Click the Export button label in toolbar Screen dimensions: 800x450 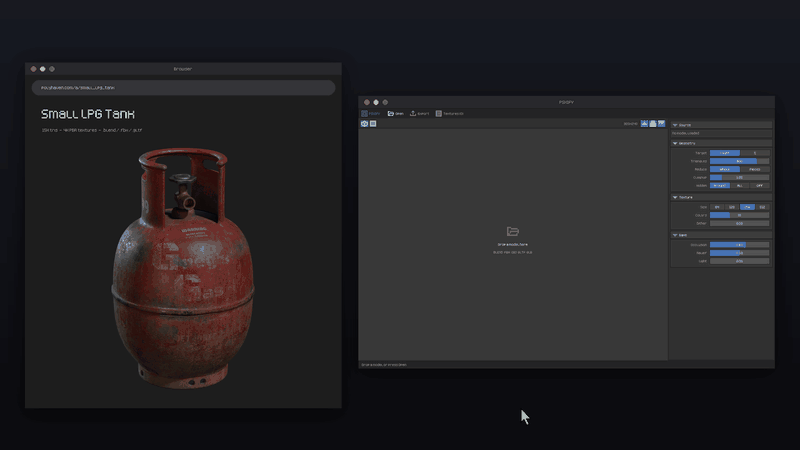pos(423,114)
